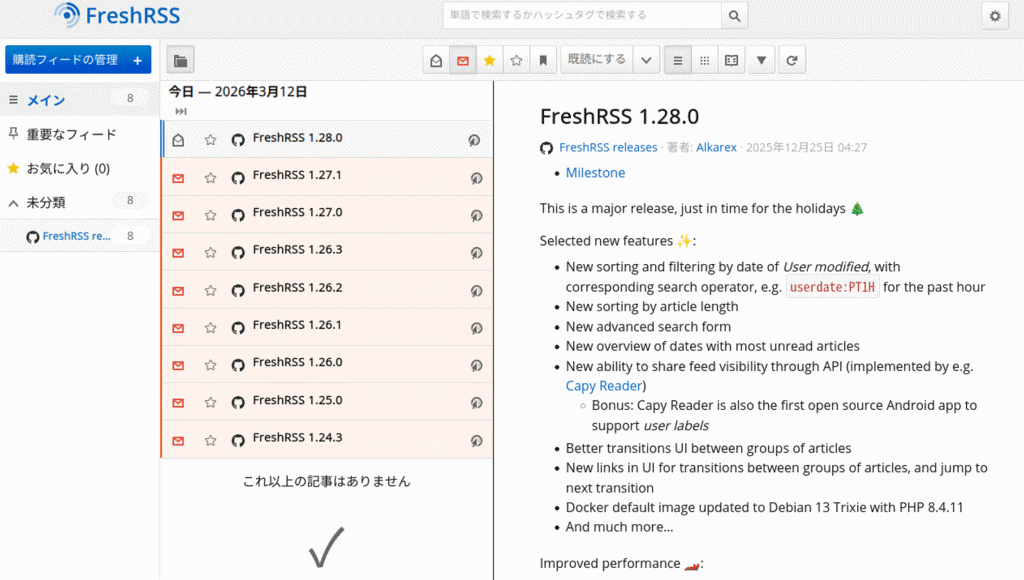Switch to the global grid view icon
Image resolution: width=1024 pixels, height=580 pixels.
(x=705, y=61)
